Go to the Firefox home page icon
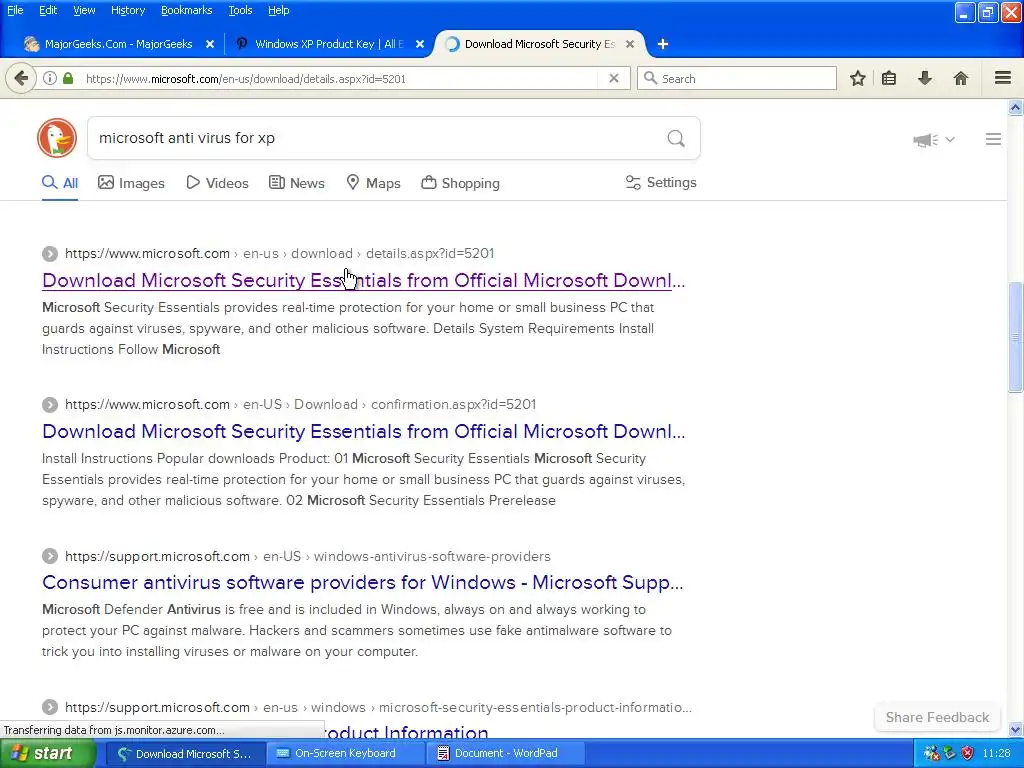Screen dimensions: 1024x768 [x=961, y=78]
